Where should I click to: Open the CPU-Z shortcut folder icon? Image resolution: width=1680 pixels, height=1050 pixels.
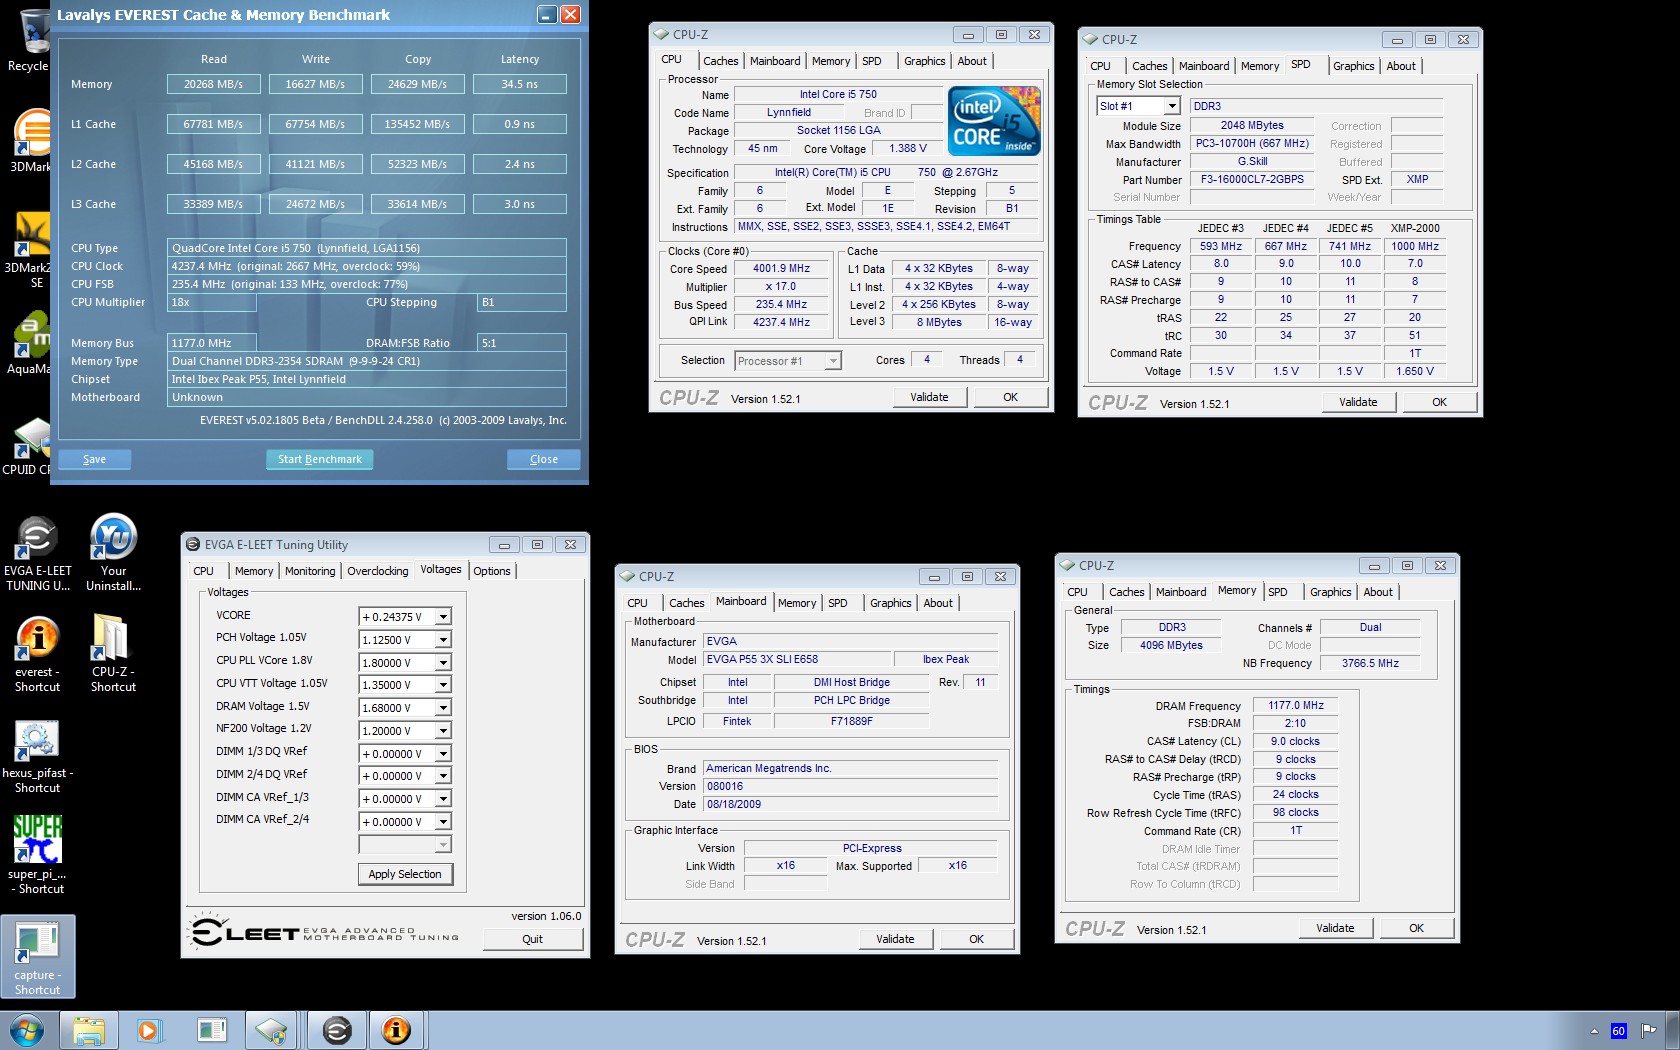tap(113, 653)
